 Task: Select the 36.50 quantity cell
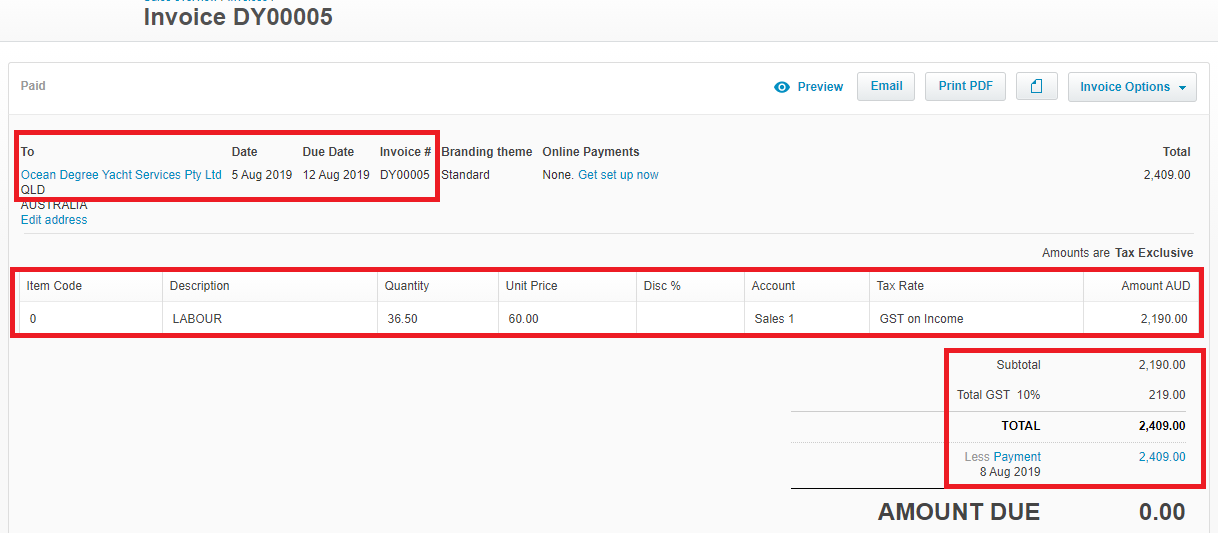tap(438, 319)
